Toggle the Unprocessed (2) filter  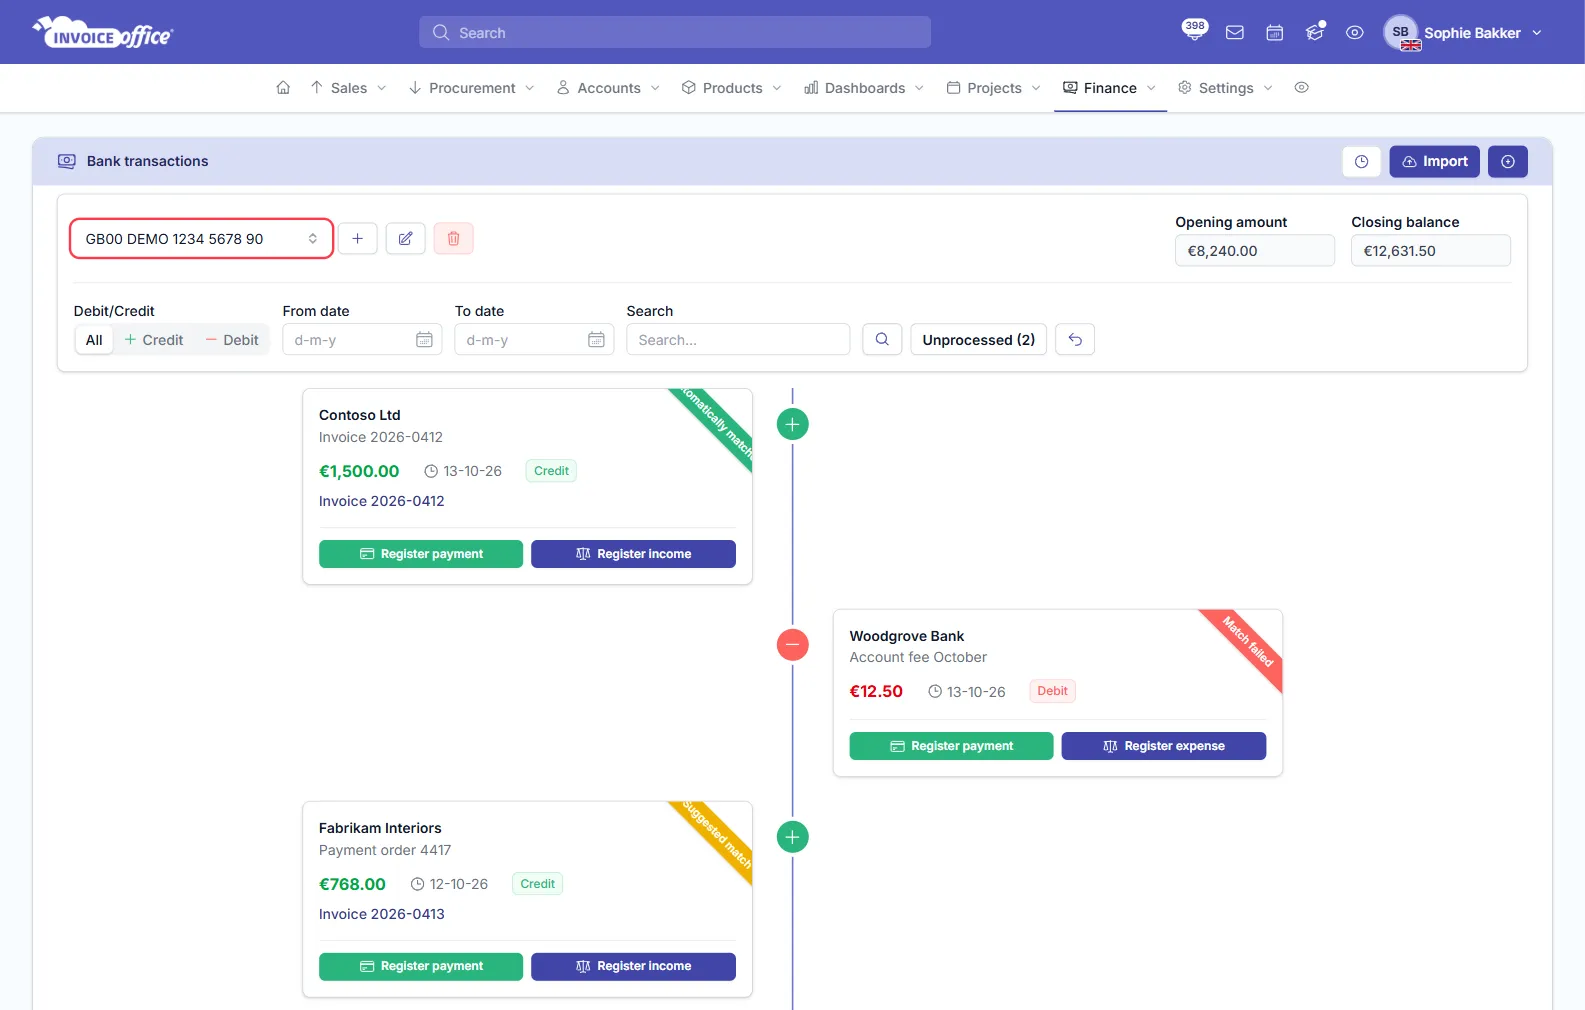[x=979, y=340]
